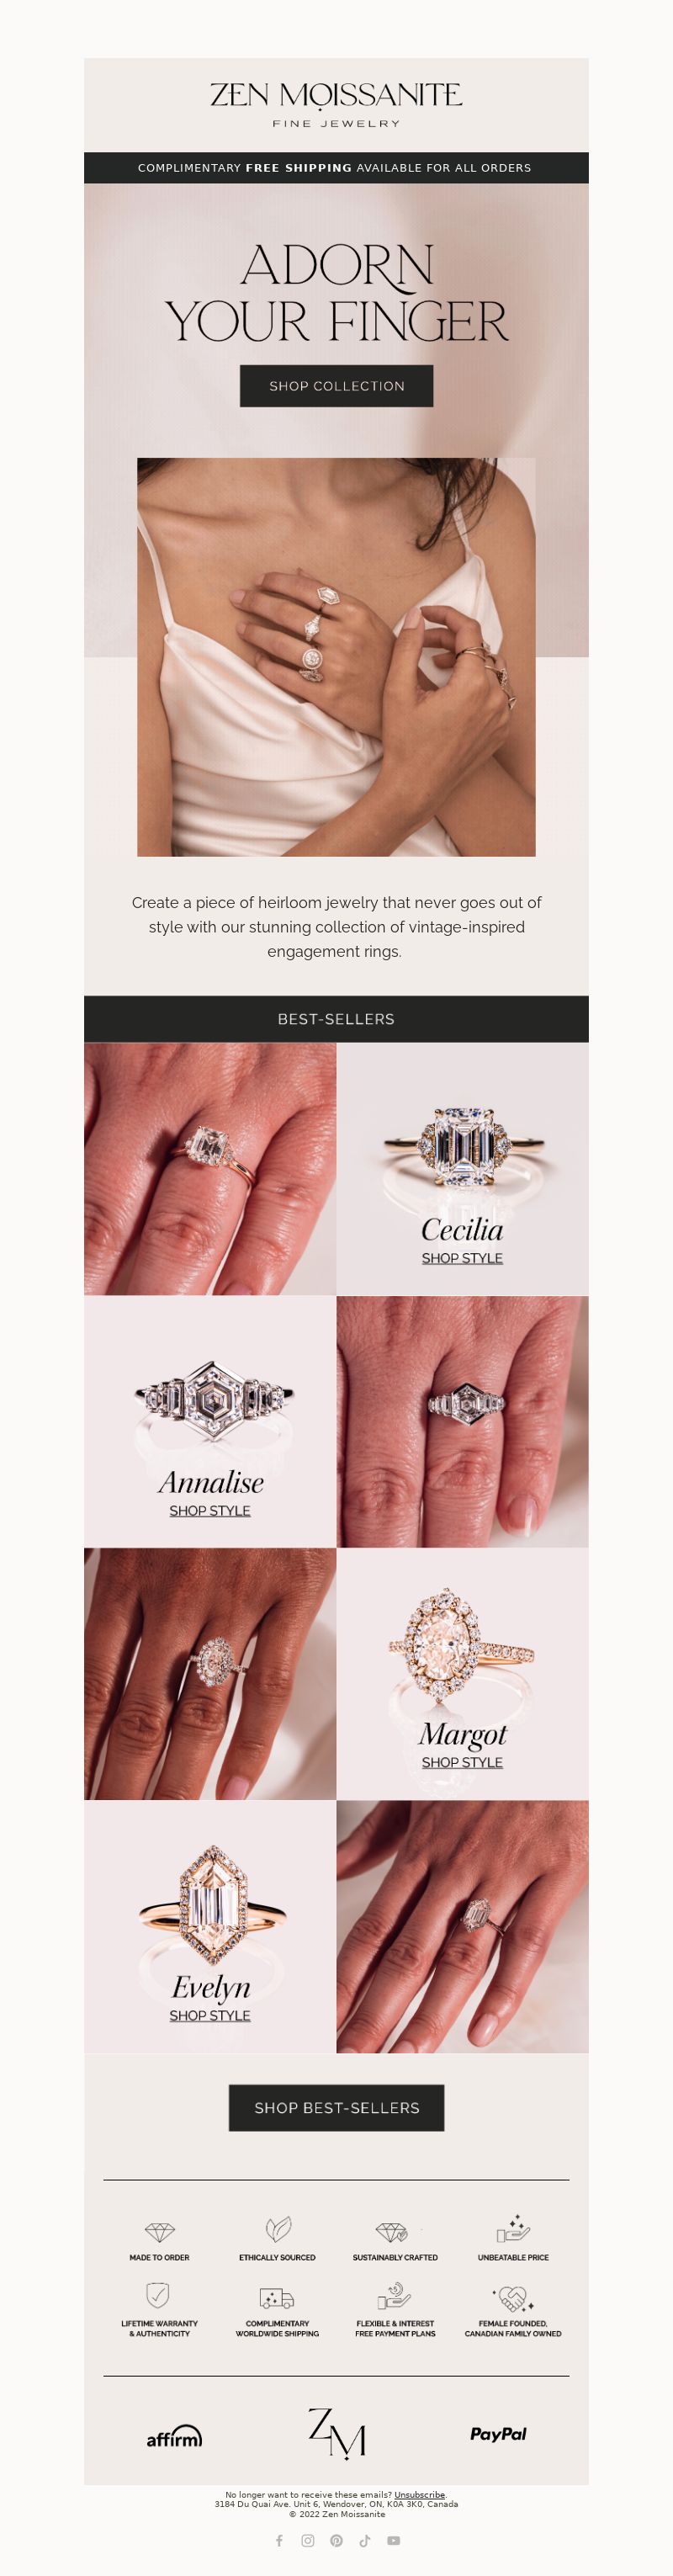Screen dimensions: 673x2576
Task: Click the Affirm logo
Action: (x=174, y=2437)
